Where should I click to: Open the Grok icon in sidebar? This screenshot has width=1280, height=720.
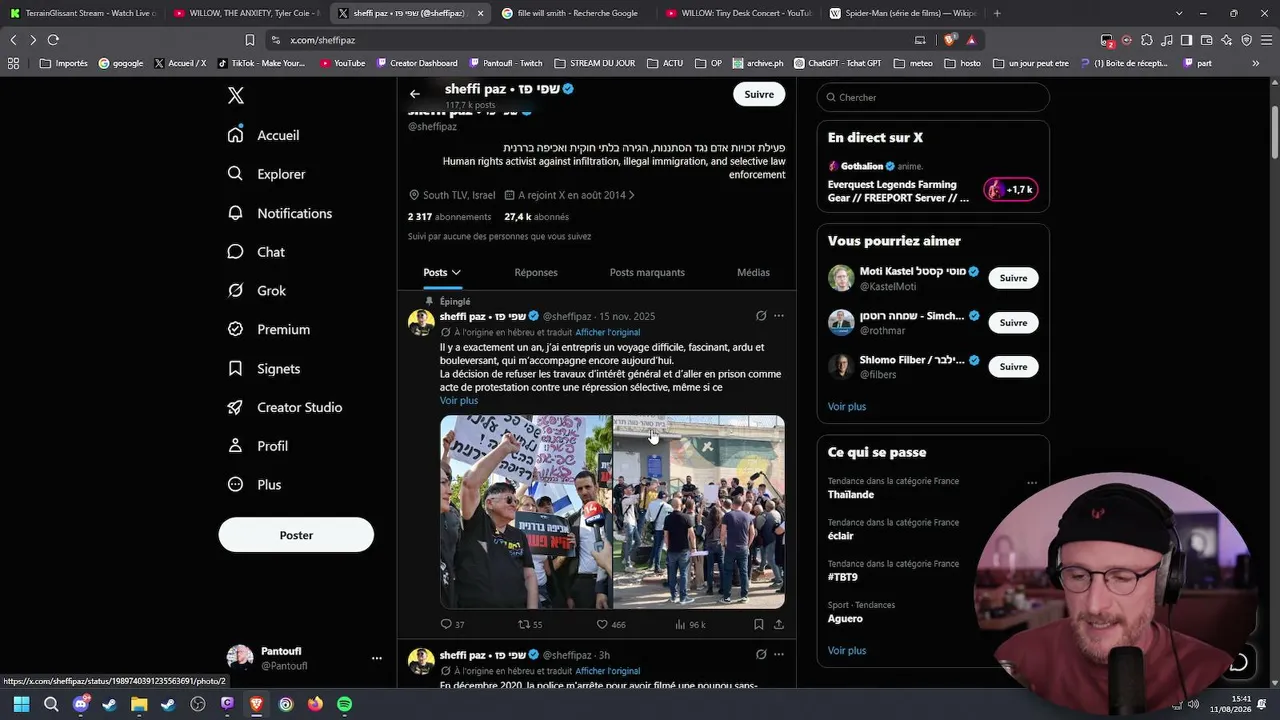pyautogui.click(x=235, y=291)
